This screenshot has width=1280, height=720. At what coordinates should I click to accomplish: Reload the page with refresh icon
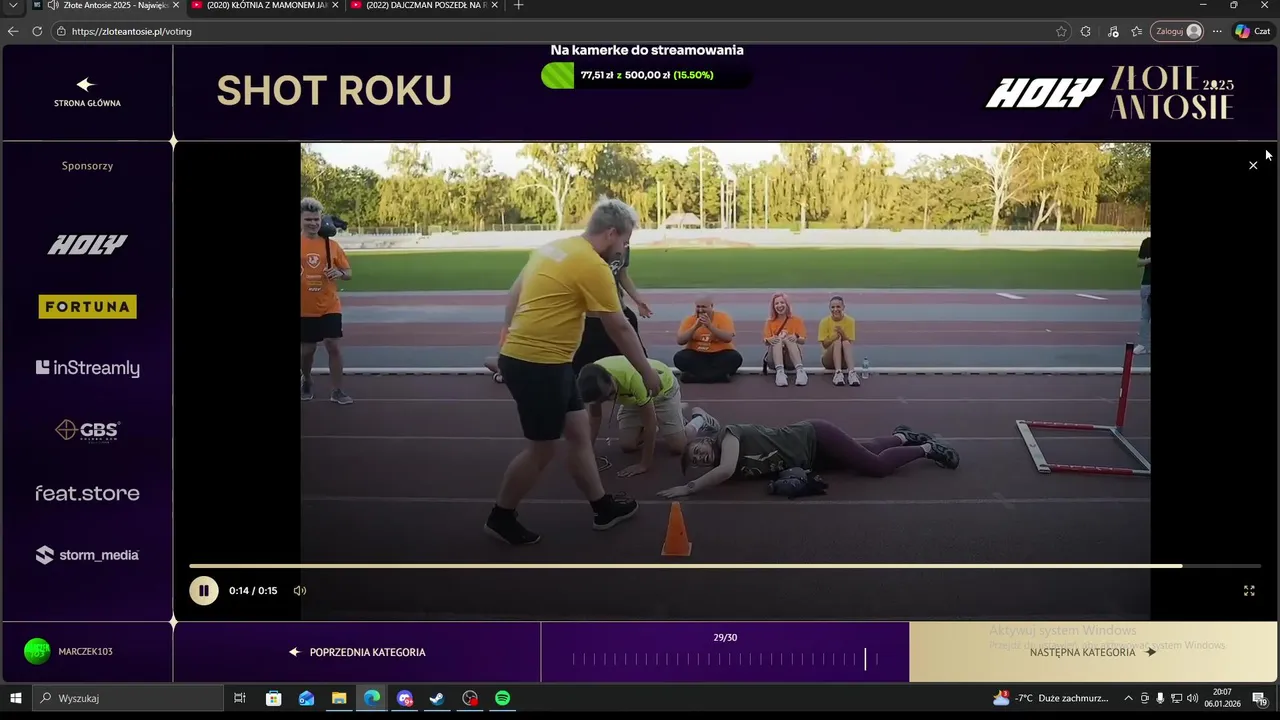[37, 31]
